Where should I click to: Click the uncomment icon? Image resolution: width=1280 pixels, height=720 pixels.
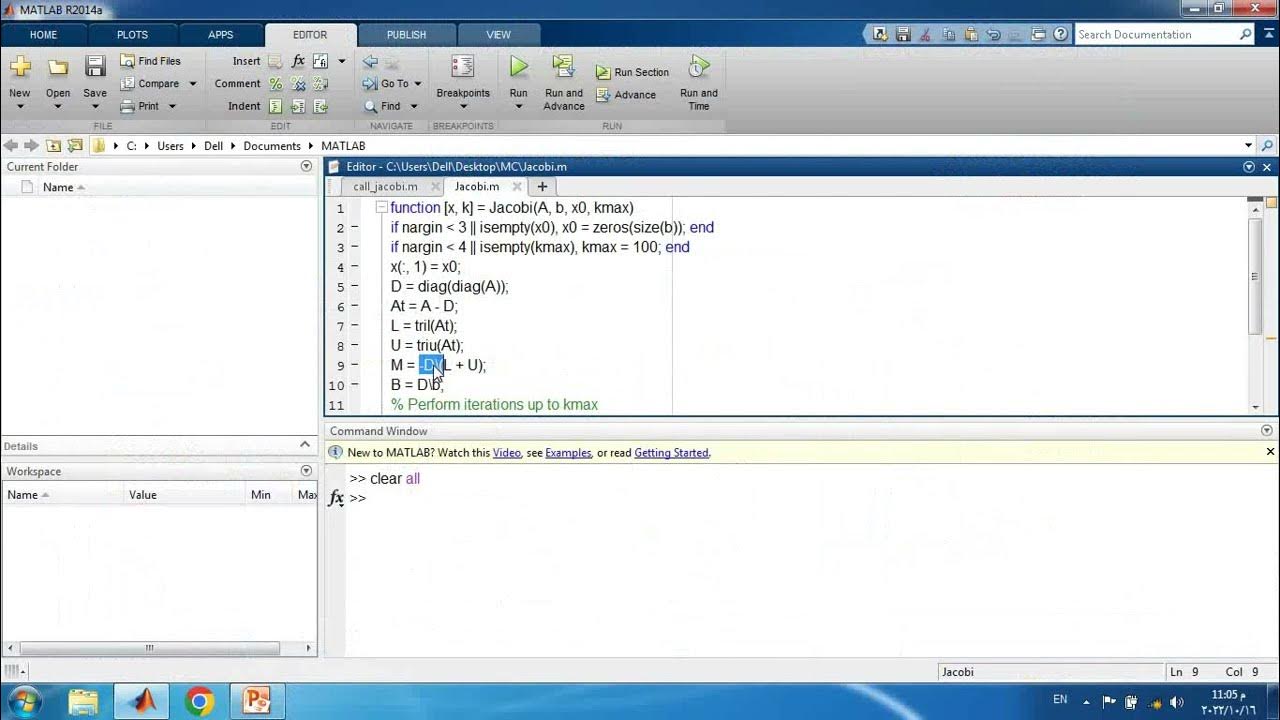point(298,84)
